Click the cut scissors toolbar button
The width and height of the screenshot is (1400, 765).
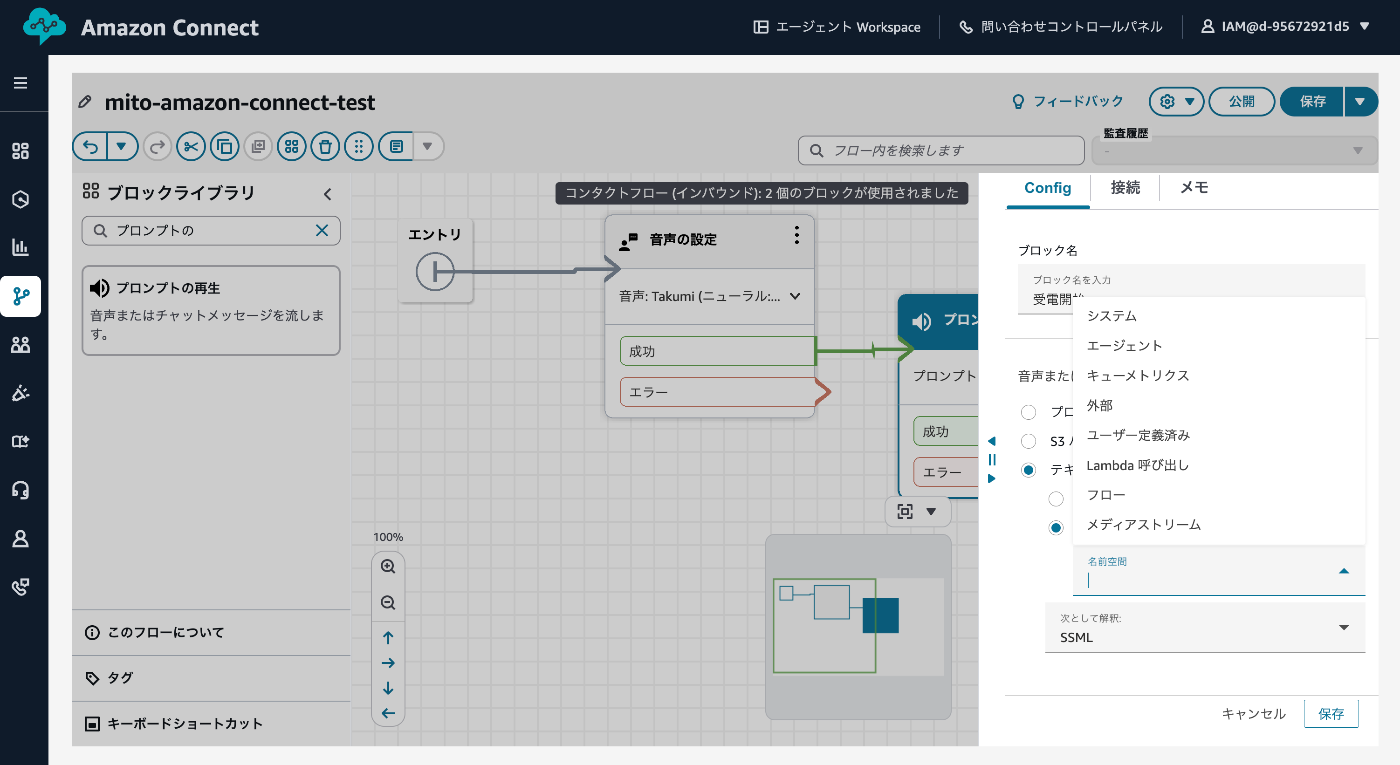click(x=191, y=147)
